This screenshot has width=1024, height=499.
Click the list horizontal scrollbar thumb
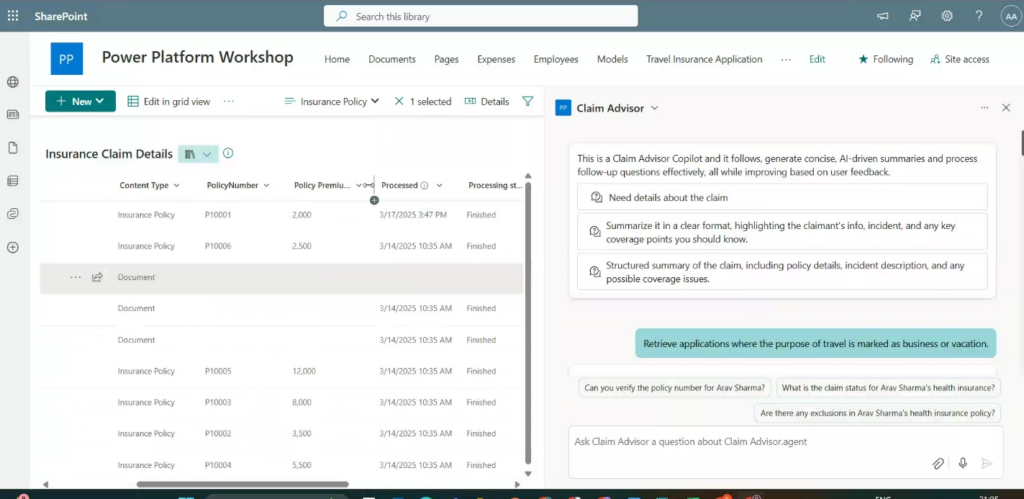(x=242, y=485)
